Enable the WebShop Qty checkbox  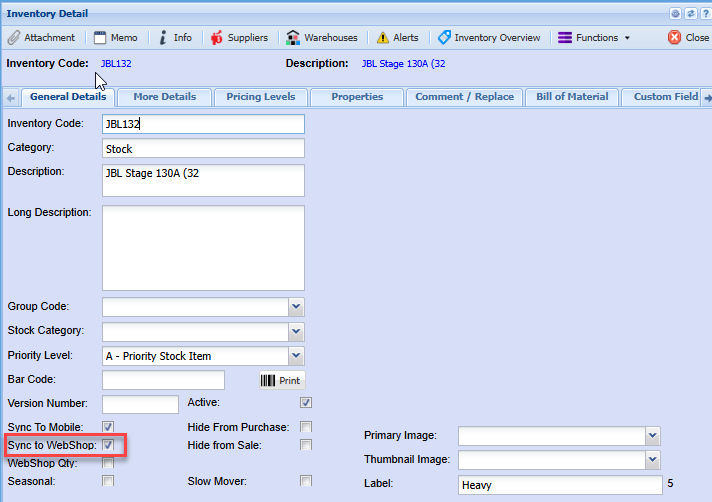(x=108, y=463)
